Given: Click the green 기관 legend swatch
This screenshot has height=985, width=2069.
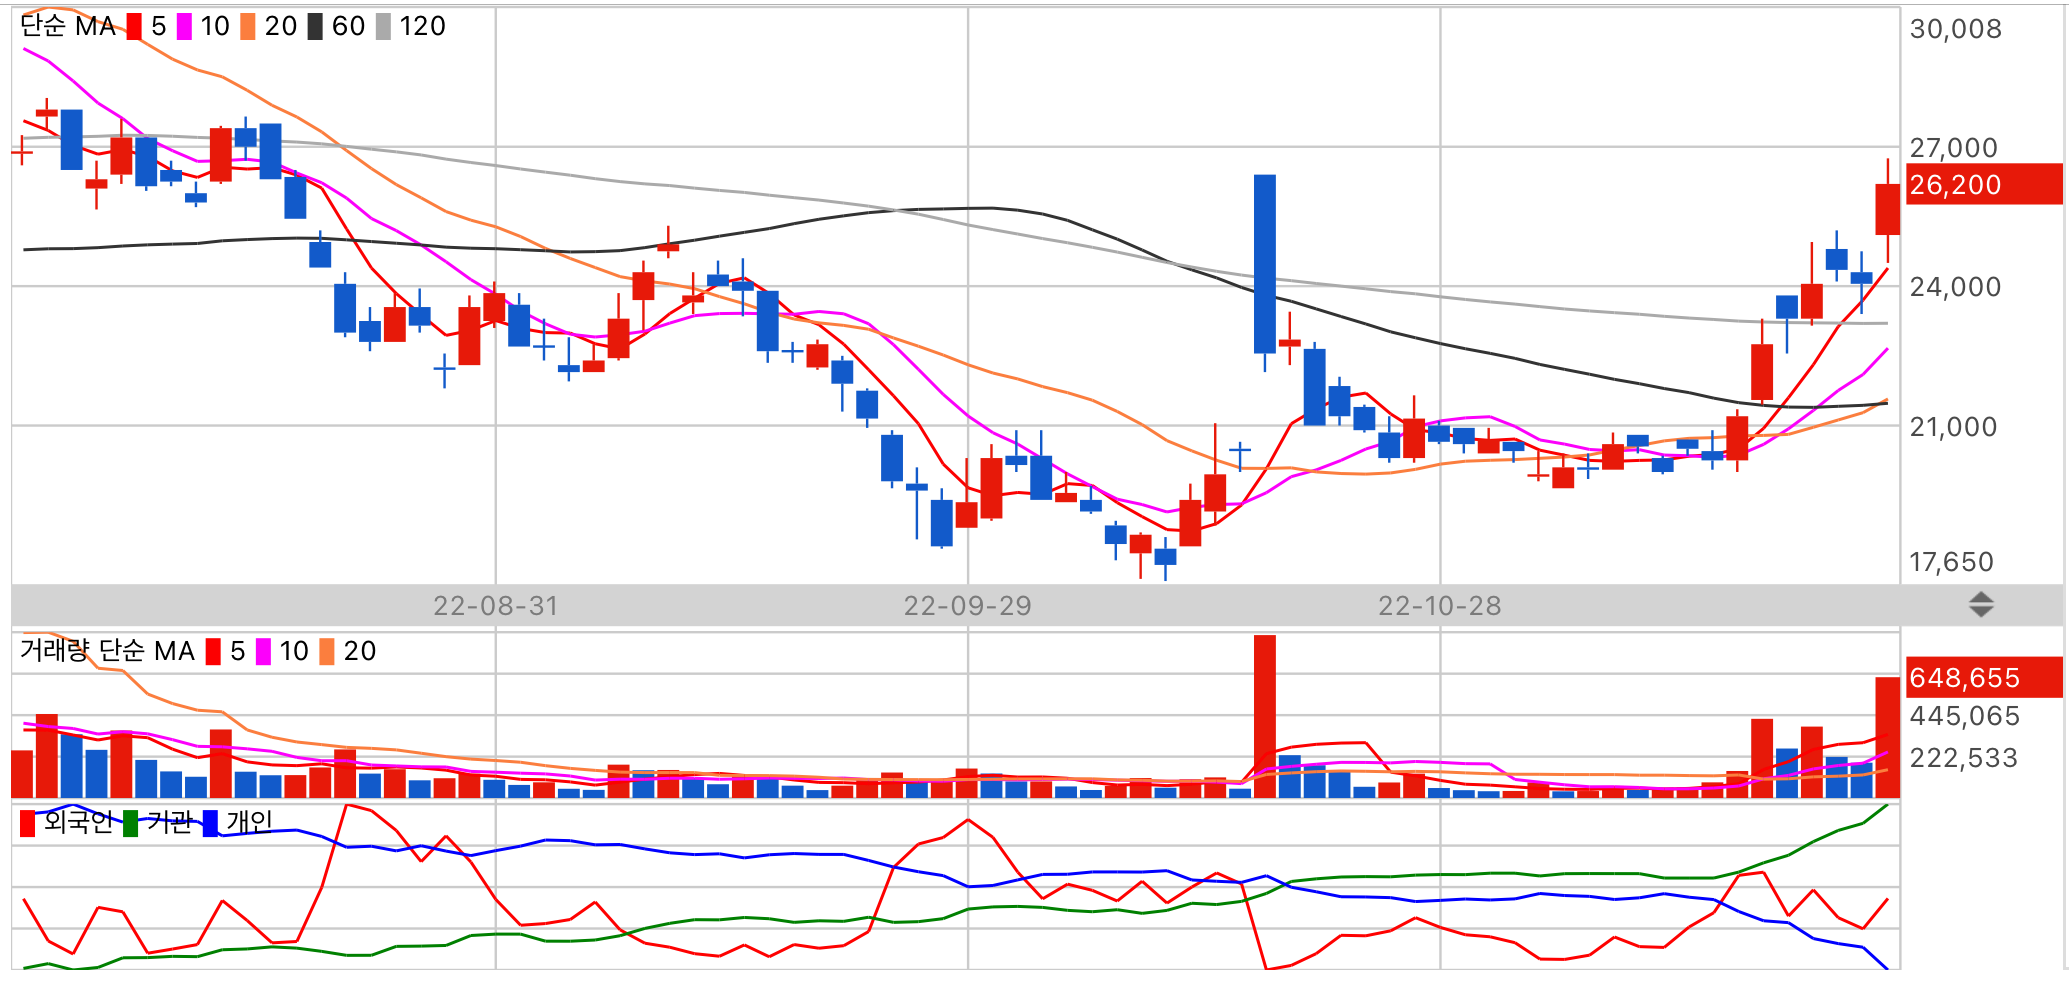Looking at the screenshot, I should point(131,823).
